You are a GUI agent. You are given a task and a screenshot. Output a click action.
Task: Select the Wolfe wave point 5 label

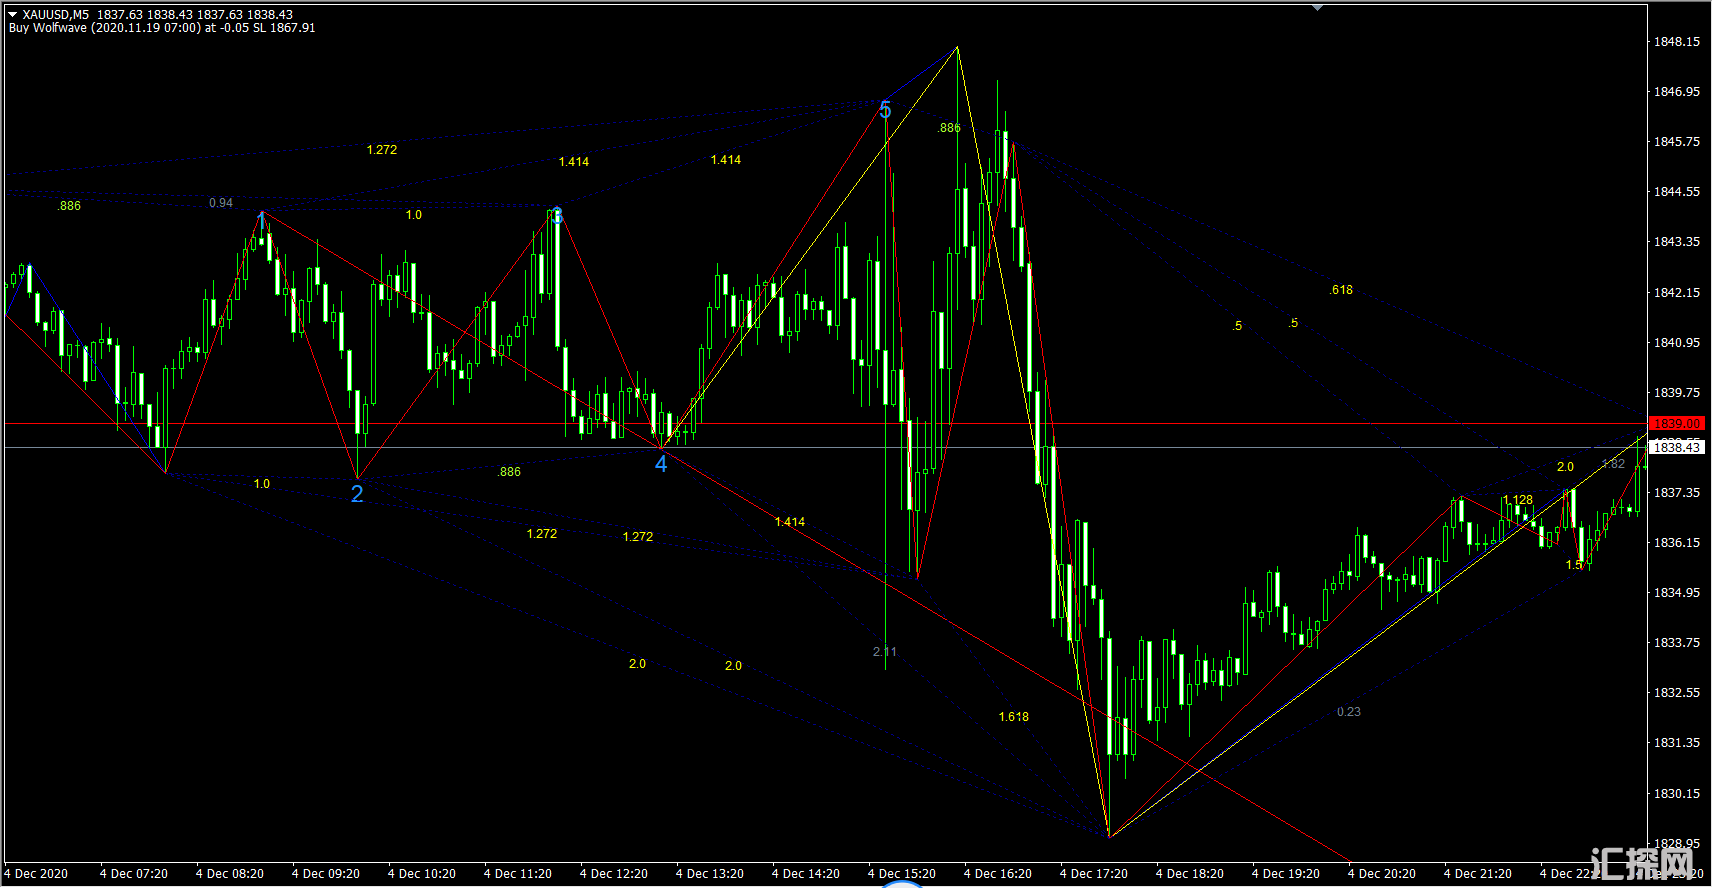coord(885,110)
